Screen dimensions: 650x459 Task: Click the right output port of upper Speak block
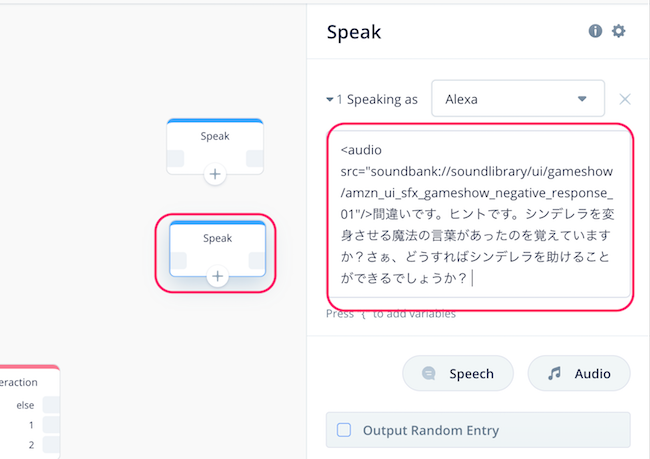click(255, 158)
